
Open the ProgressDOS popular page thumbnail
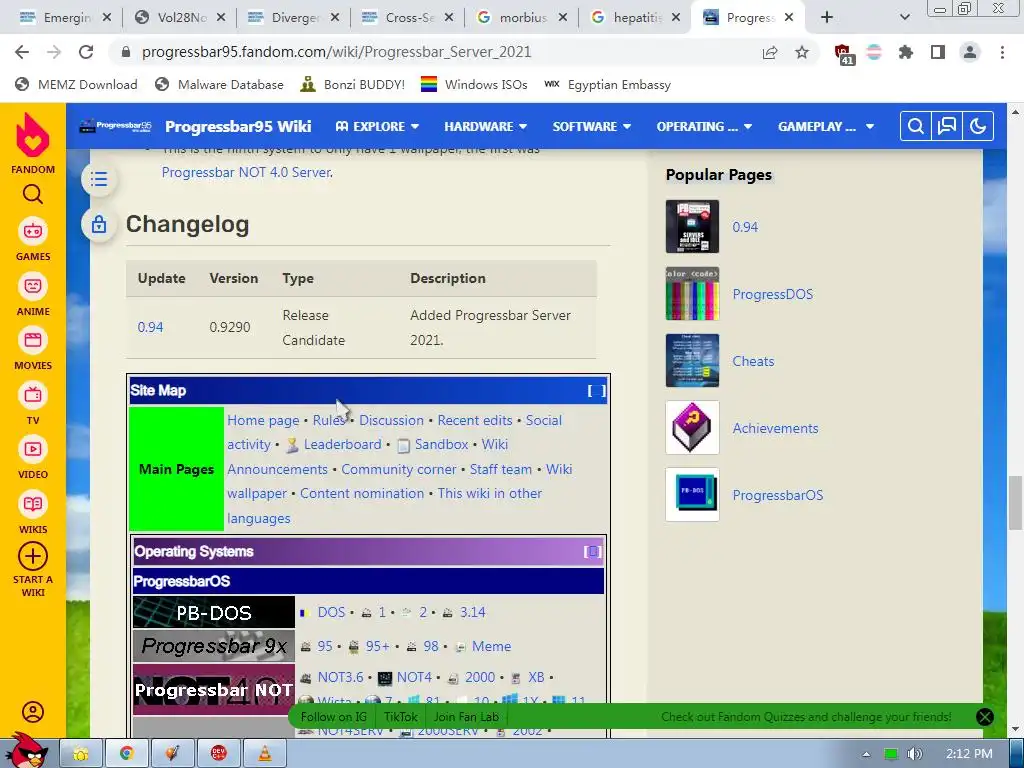click(692, 294)
